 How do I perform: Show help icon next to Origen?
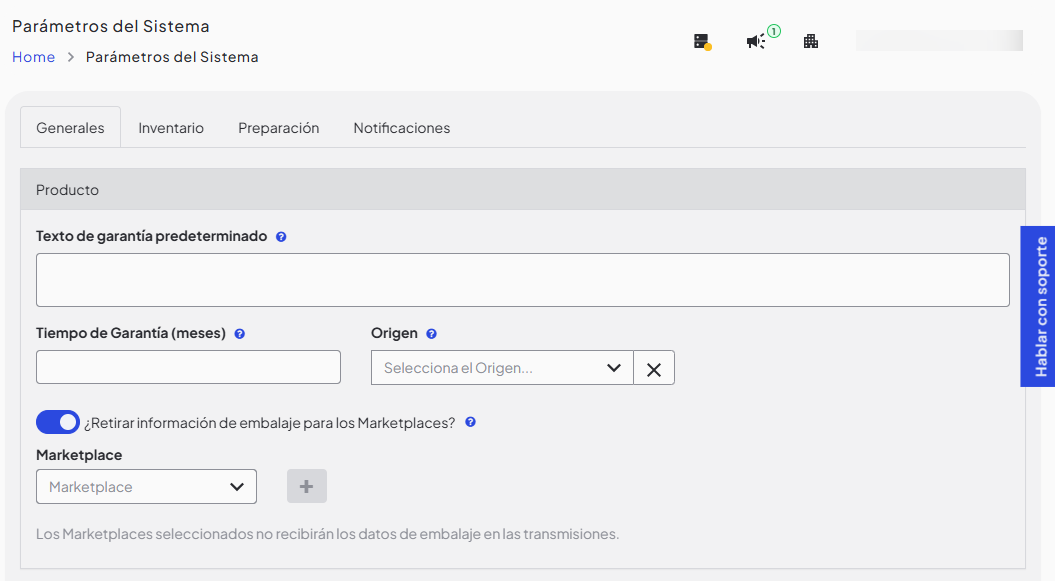click(x=431, y=334)
